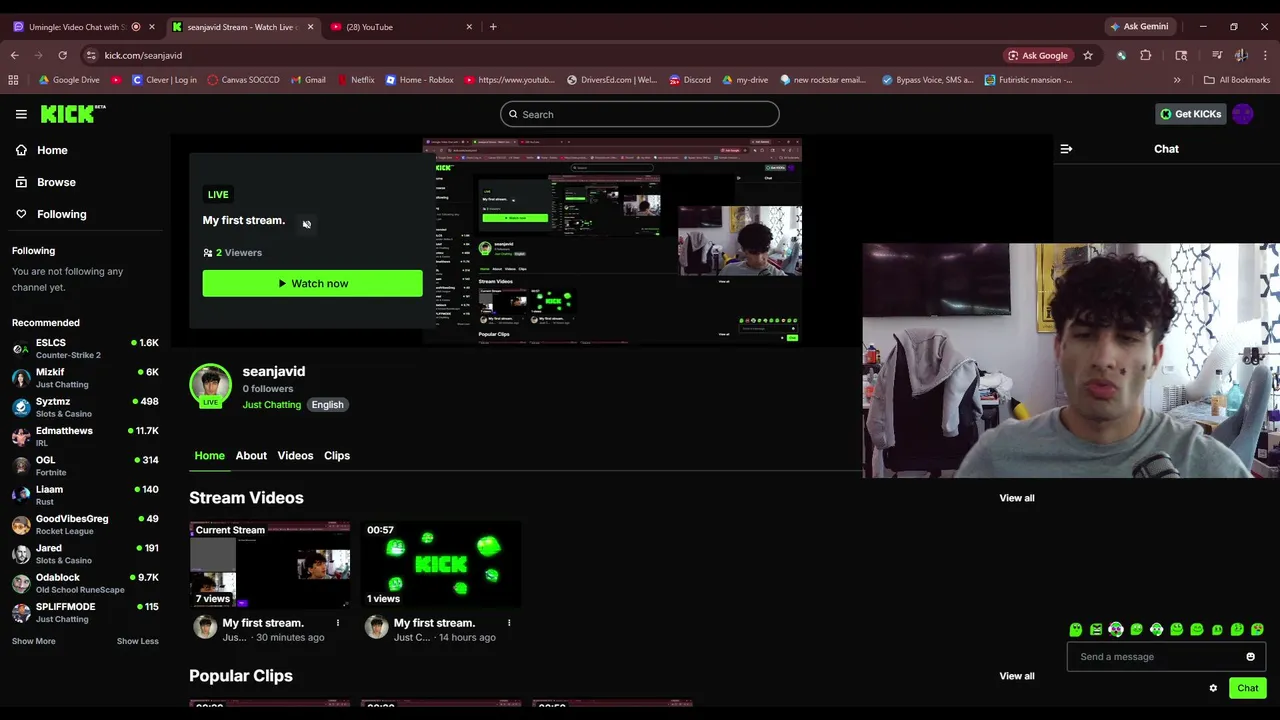This screenshot has height=720, width=1280.
Task: Click the English language tag
Action: click(x=327, y=405)
